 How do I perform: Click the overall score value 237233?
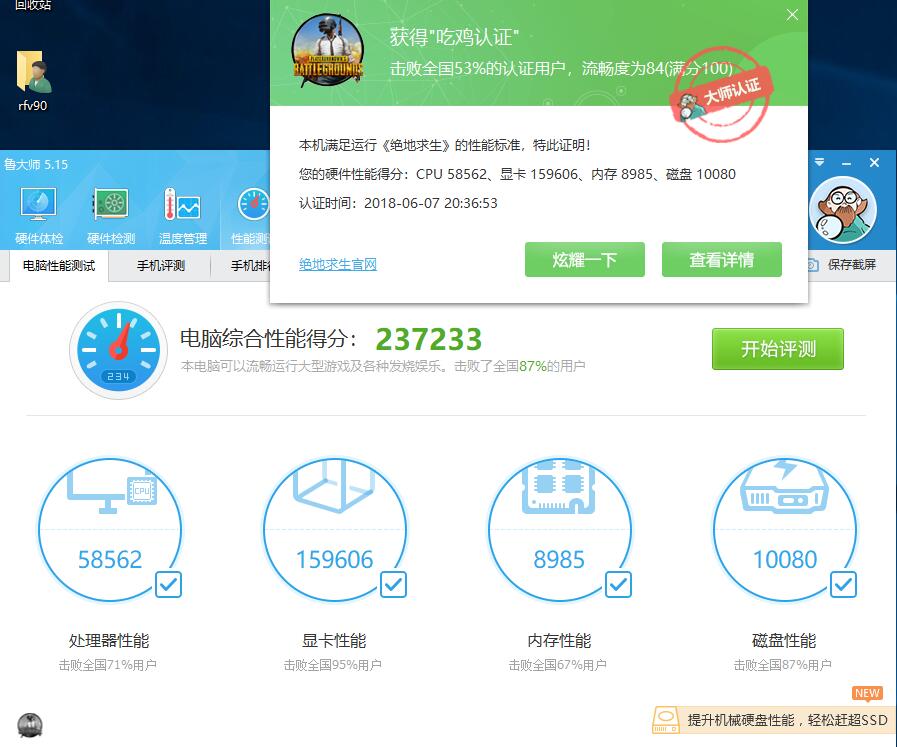pyautogui.click(x=428, y=340)
